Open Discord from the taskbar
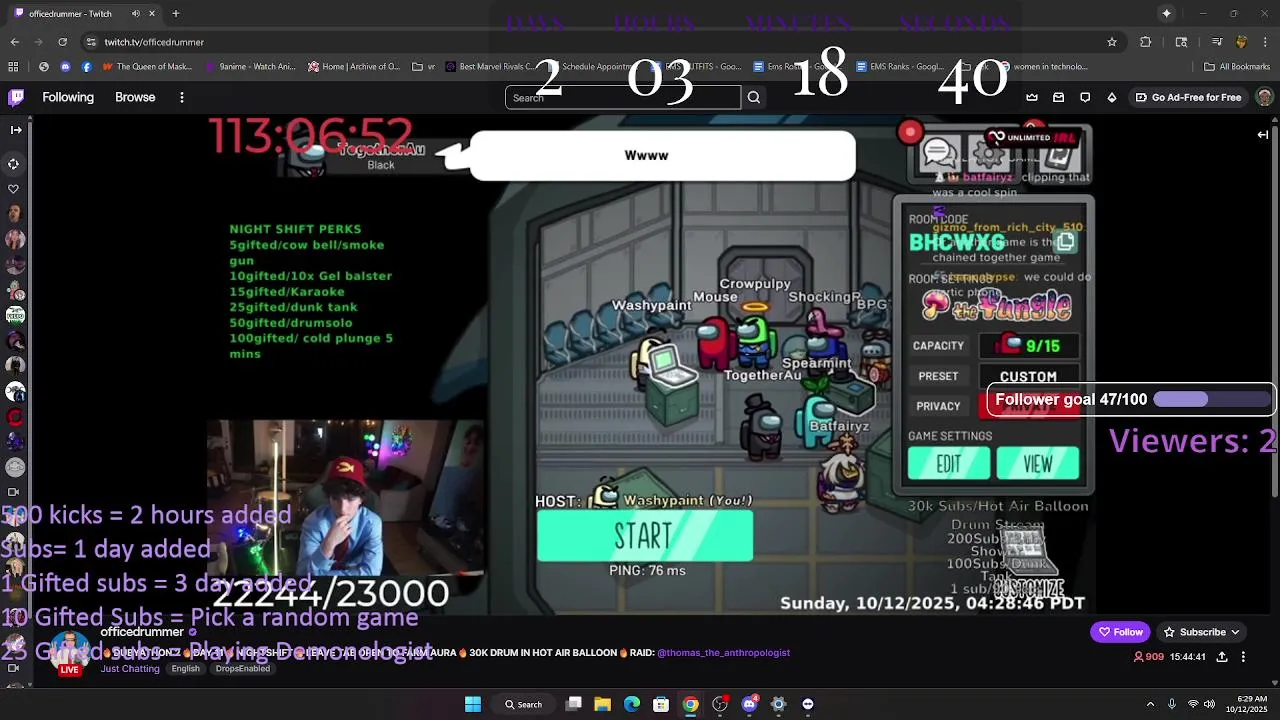1280x720 pixels. coord(749,704)
